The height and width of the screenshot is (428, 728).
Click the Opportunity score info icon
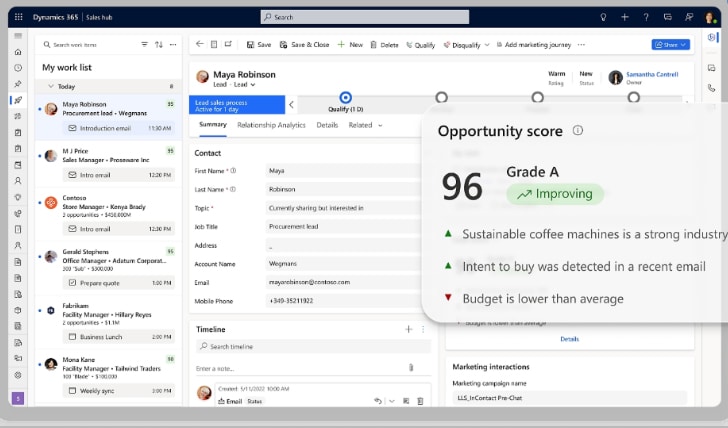(578, 131)
